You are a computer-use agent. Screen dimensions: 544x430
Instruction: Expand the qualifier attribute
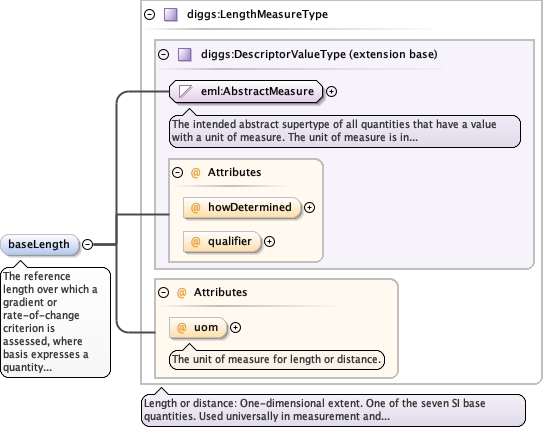point(270,242)
